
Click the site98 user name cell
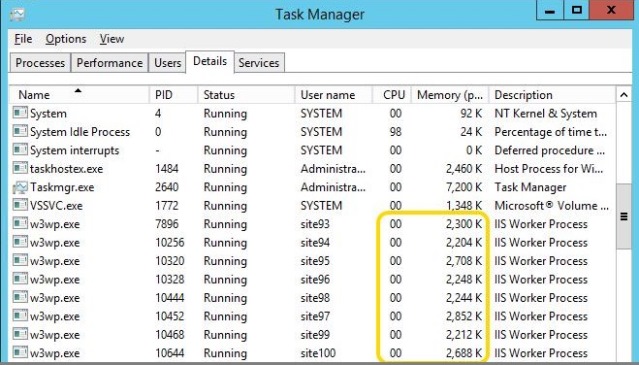[315, 298]
